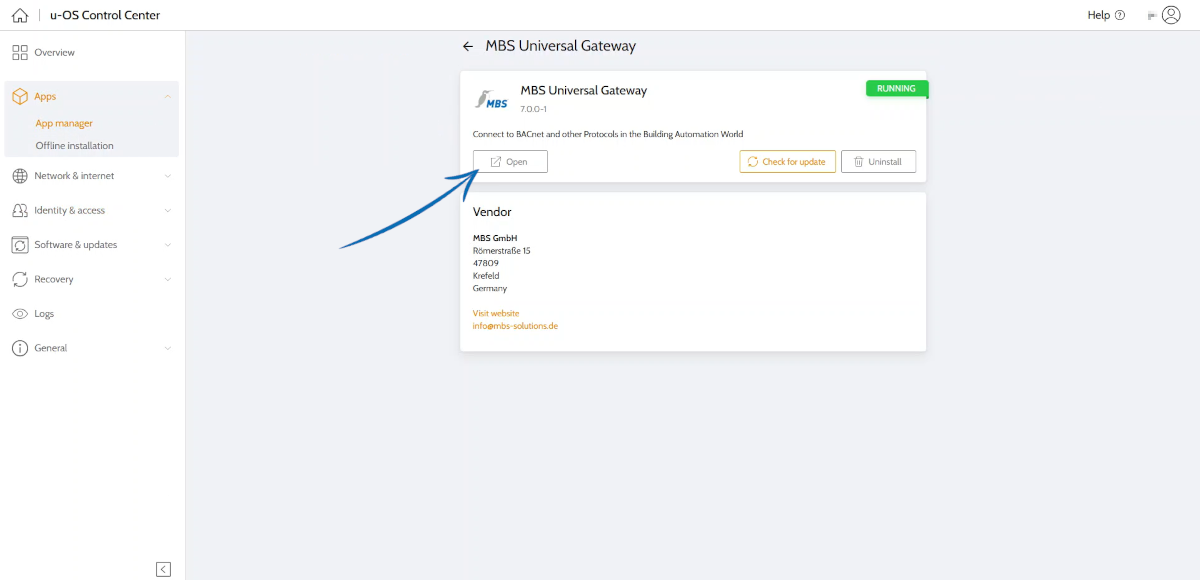Expand the Recovery chevron

coord(167,280)
